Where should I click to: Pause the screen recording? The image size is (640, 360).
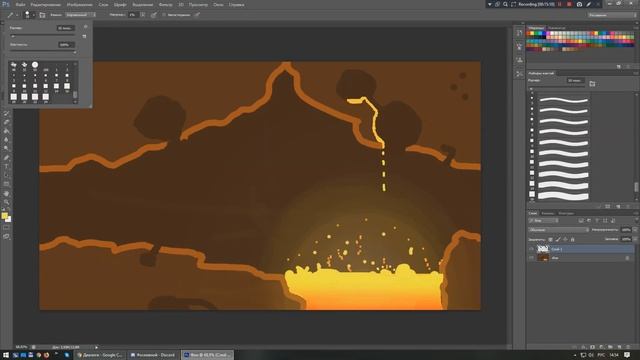(560, 4)
